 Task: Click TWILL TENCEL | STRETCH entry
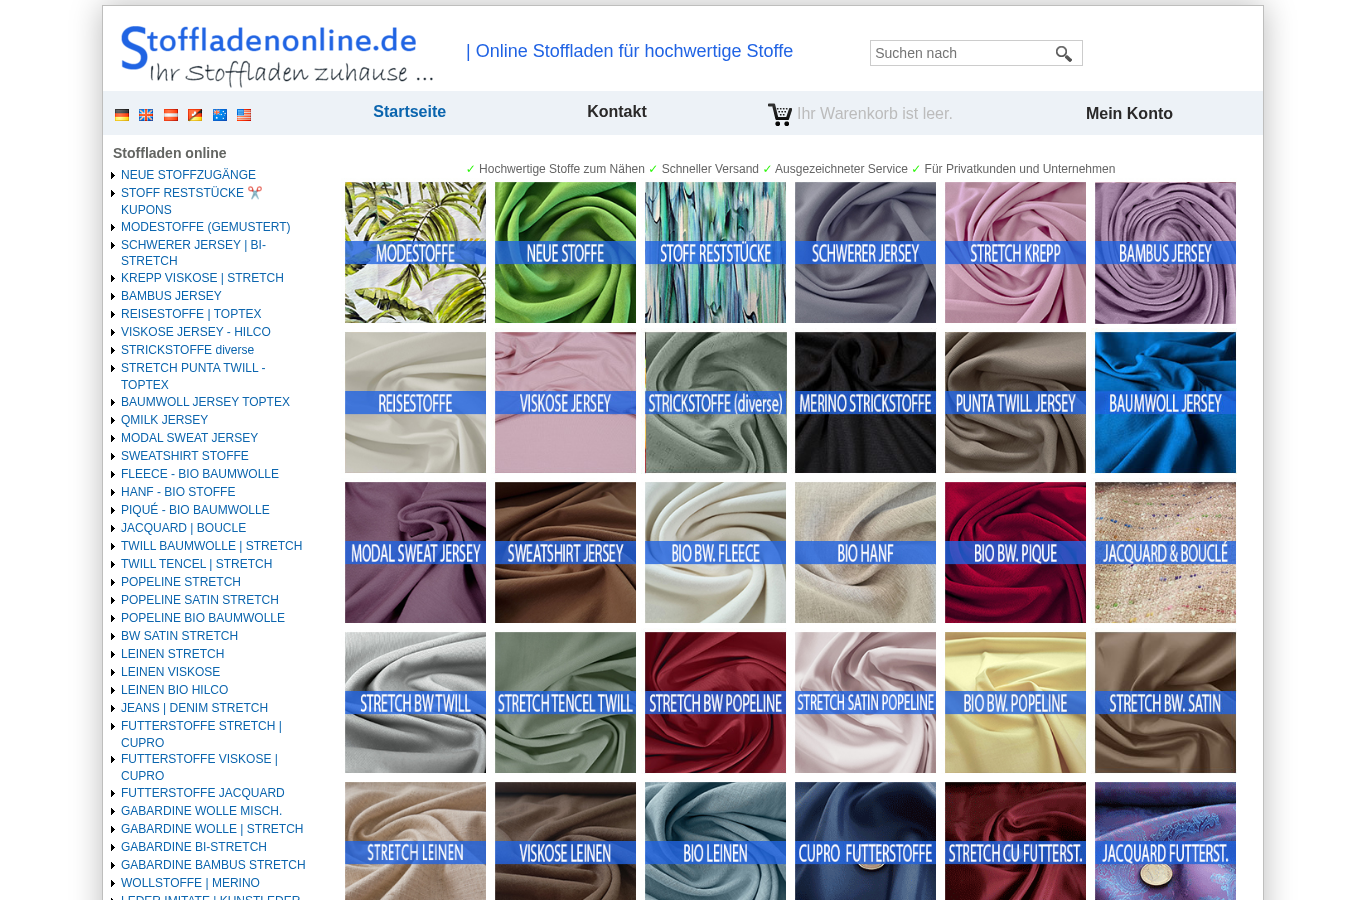pyautogui.click(x=196, y=564)
